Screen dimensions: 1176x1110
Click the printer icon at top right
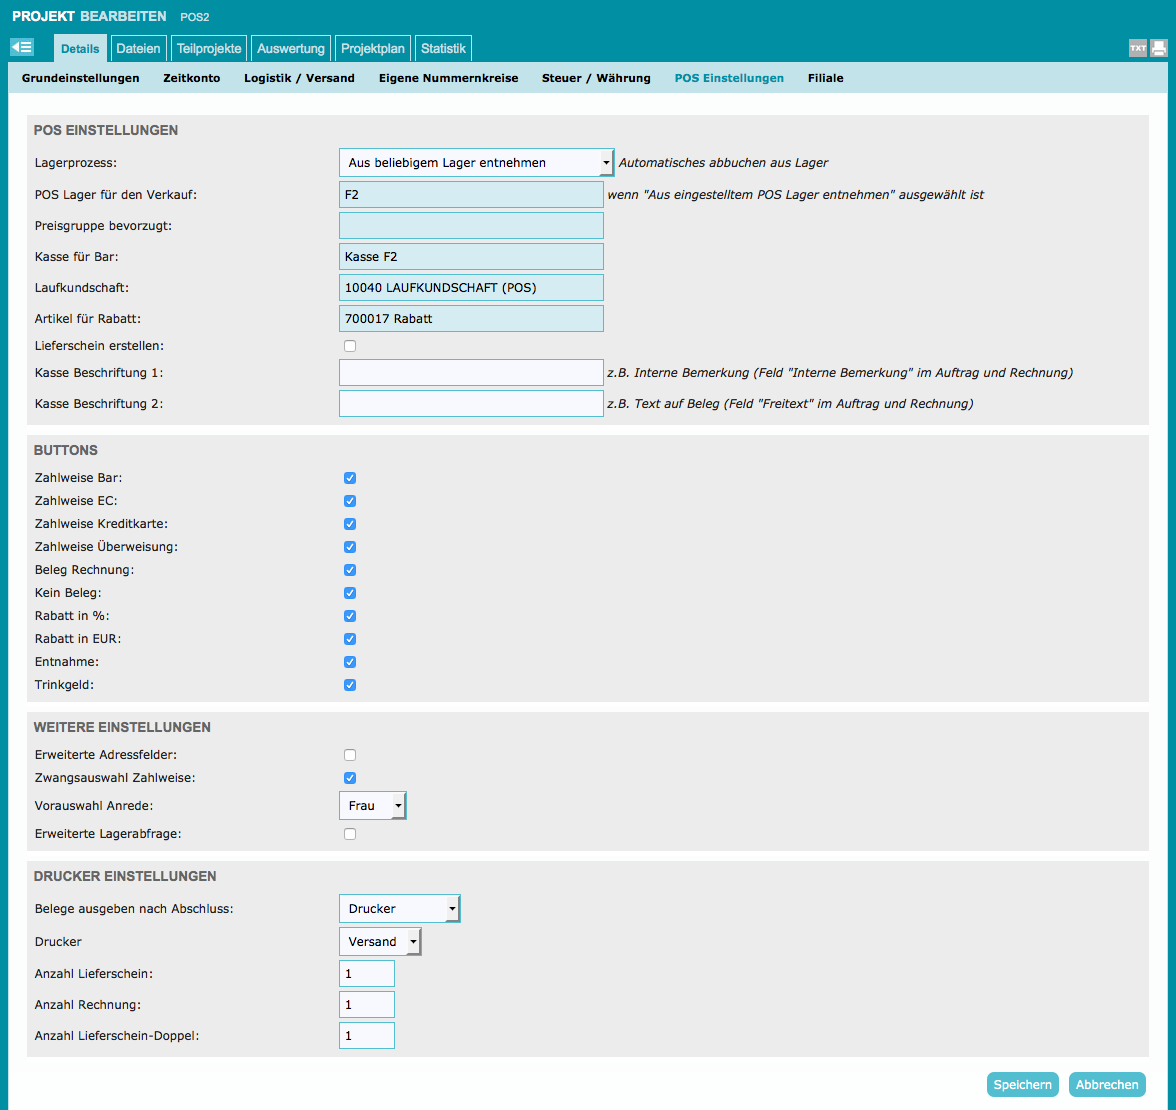[x=1158, y=48]
